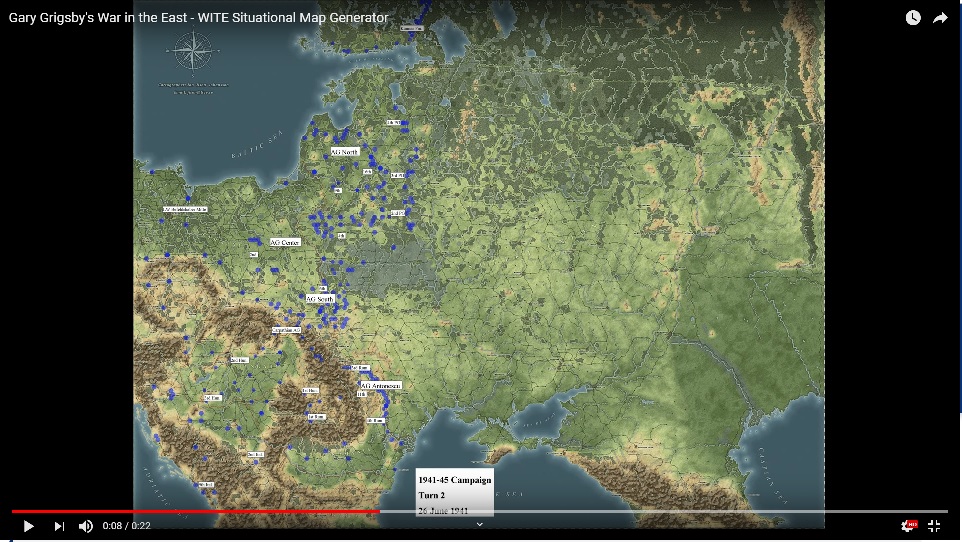Click the AG North map label

click(345, 152)
